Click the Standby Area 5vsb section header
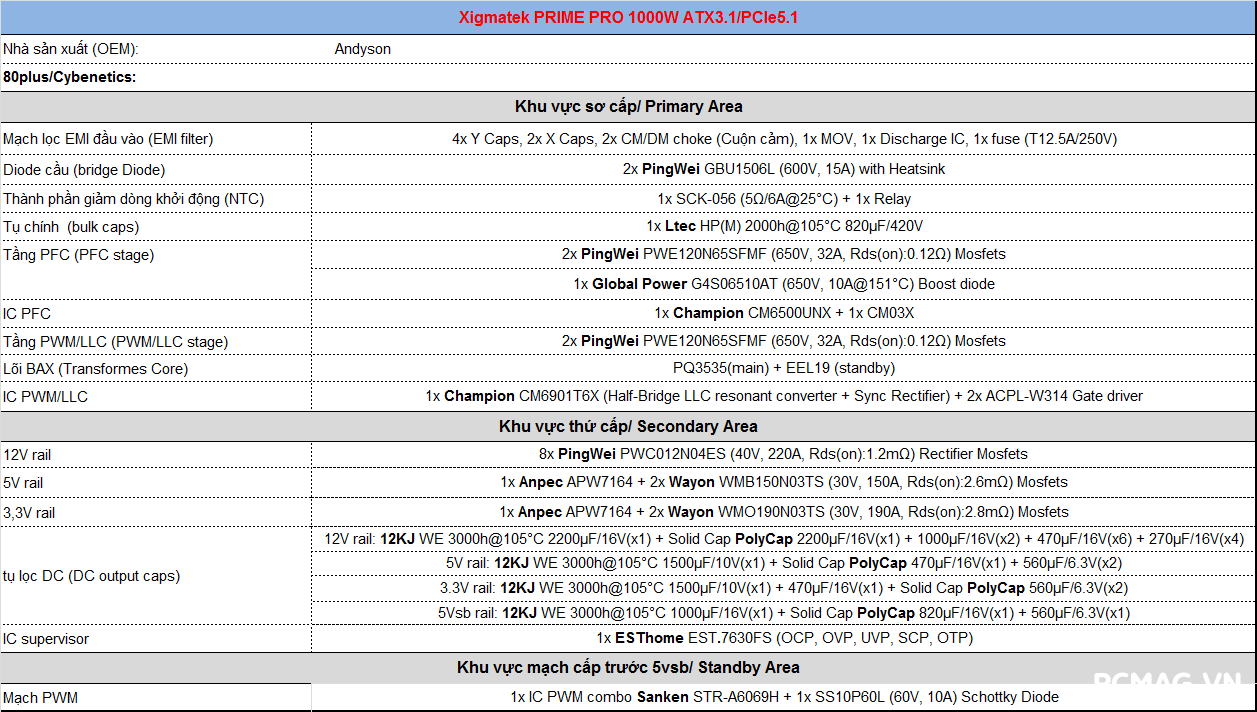This screenshot has height=712, width=1257. click(628, 667)
